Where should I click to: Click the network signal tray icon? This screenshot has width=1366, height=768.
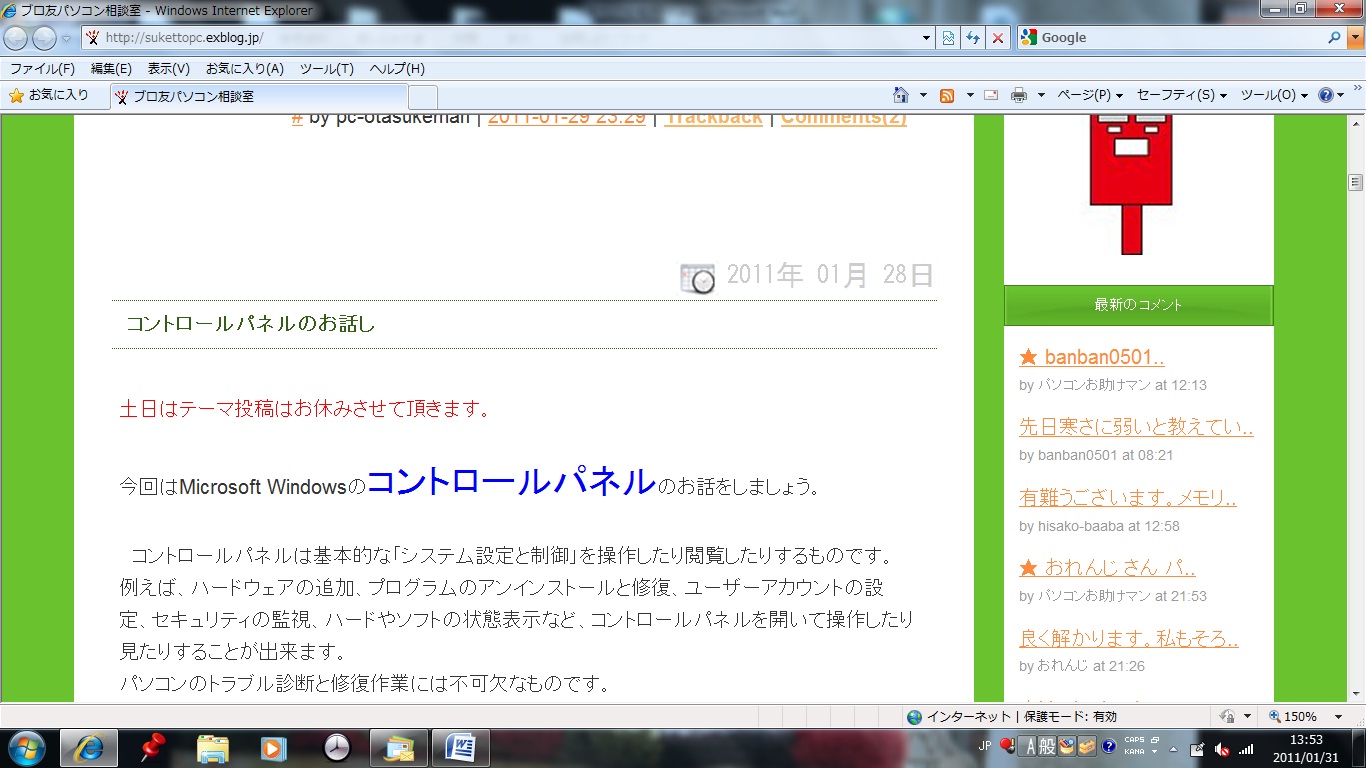[1246, 748]
